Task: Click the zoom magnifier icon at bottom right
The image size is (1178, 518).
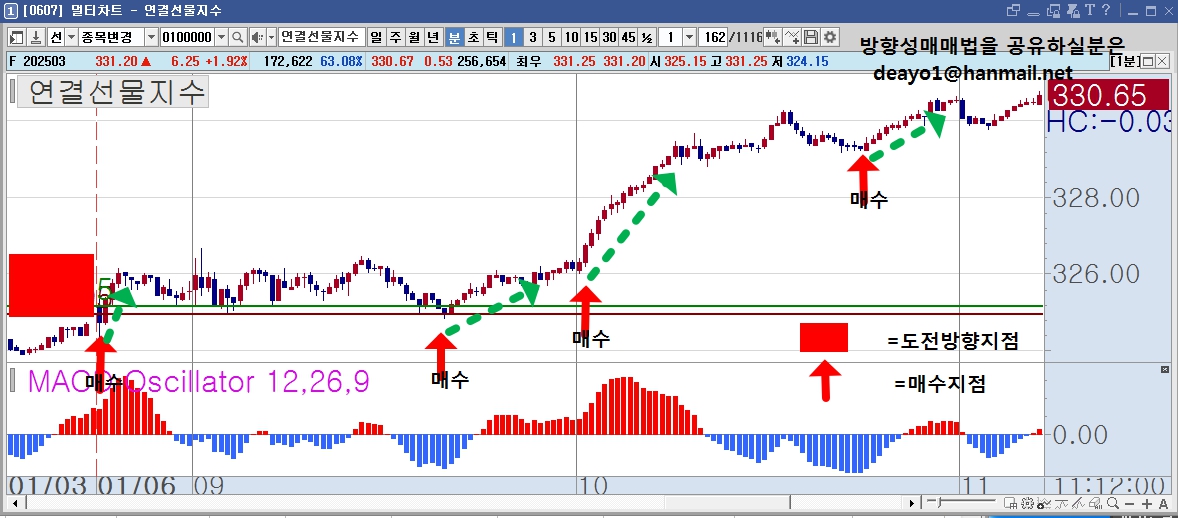Action: tap(1113, 503)
